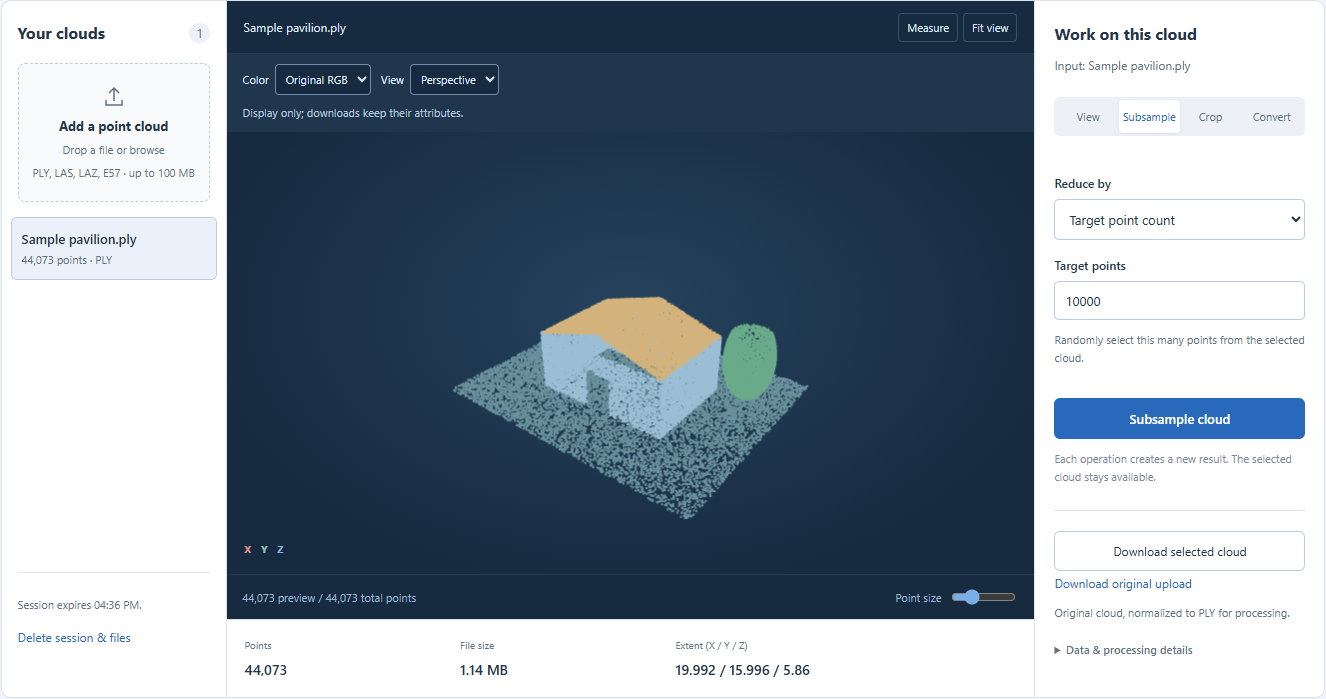
Task: Click the Fit view button
Action: click(x=990, y=28)
